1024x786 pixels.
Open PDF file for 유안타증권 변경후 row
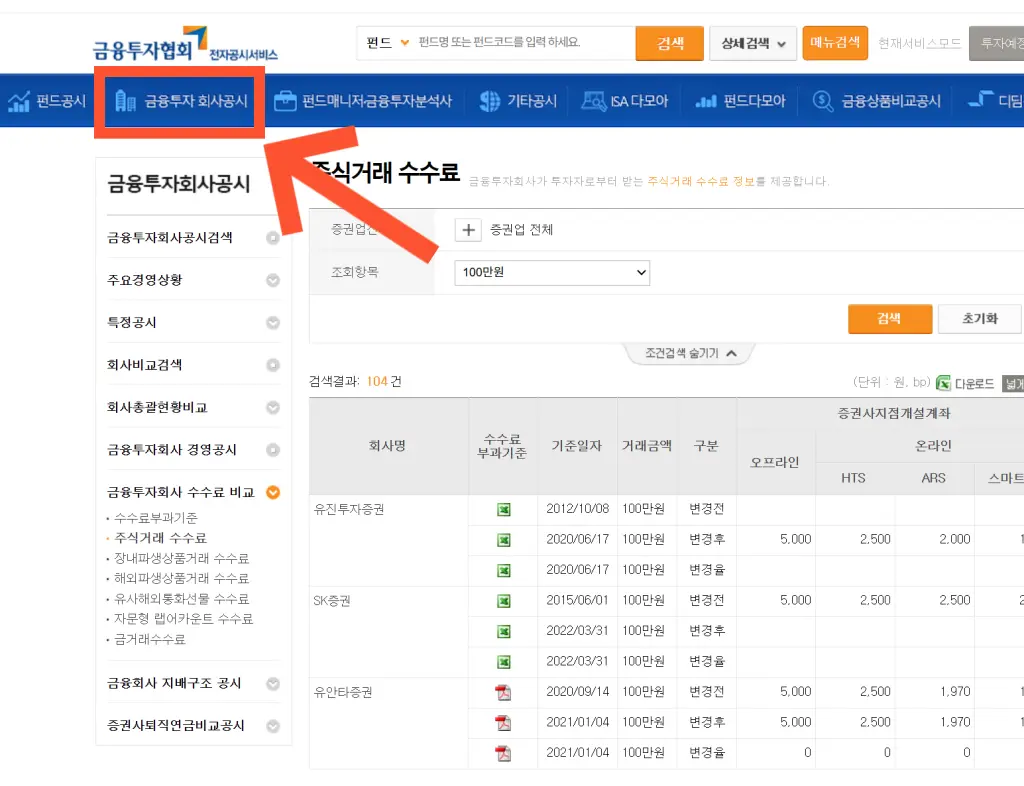click(503, 723)
